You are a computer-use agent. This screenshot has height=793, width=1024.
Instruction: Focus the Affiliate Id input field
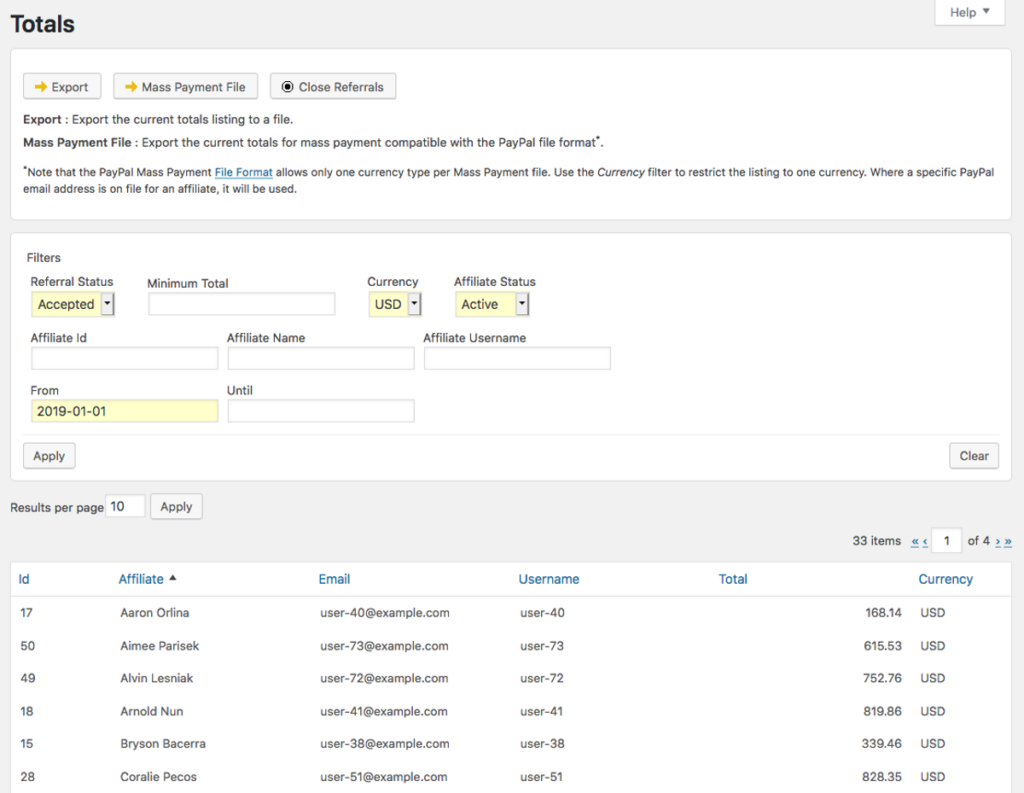click(124, 358)
